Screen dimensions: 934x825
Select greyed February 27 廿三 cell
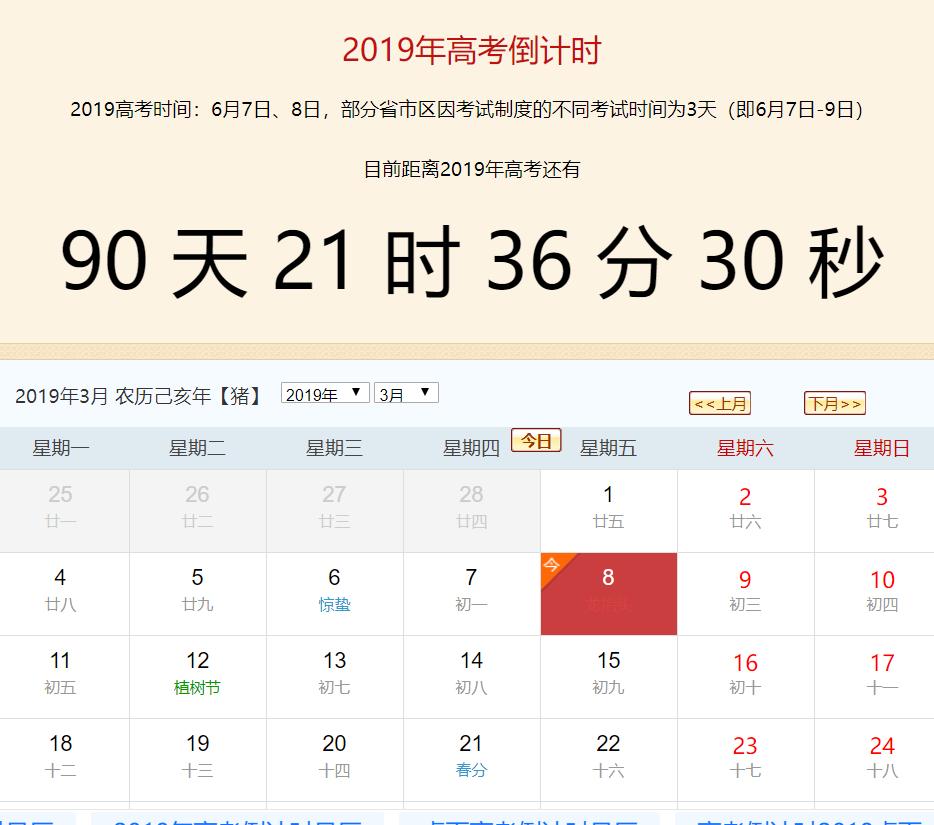tap(335, 511)
